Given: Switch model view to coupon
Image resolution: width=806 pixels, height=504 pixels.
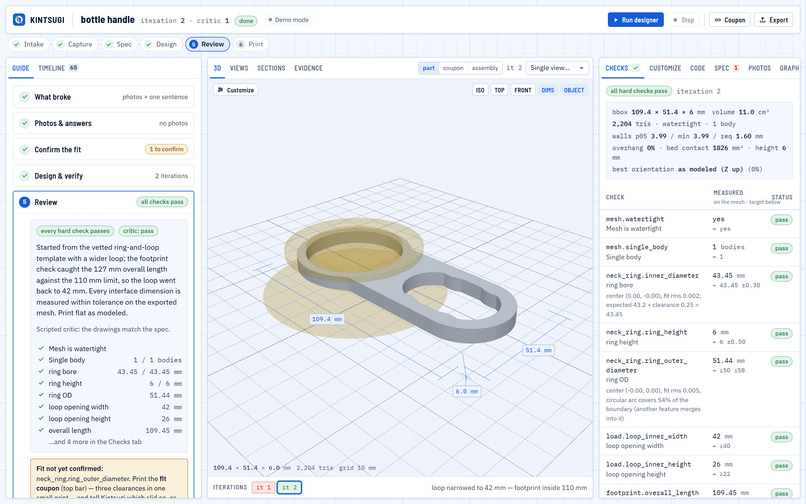Looking at the screenshot, I should (x=453, y=68).
